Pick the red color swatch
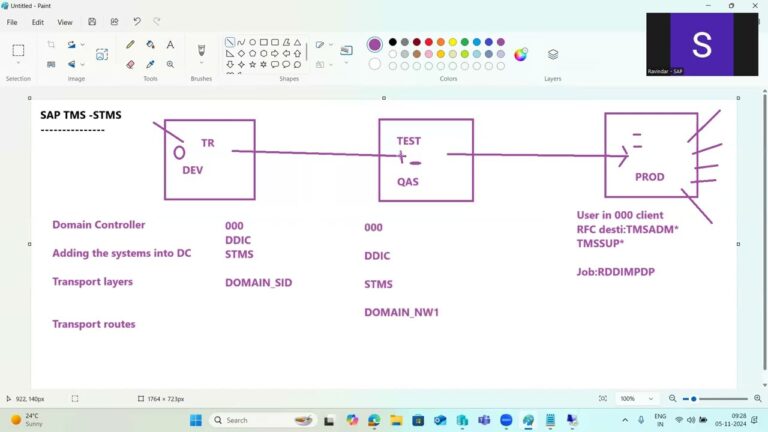768x432 pixels. (x=429, y=42)
